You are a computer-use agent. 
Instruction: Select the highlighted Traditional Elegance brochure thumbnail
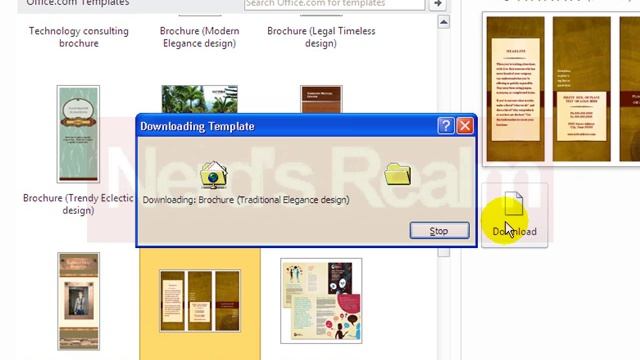(x=200, y=300)
